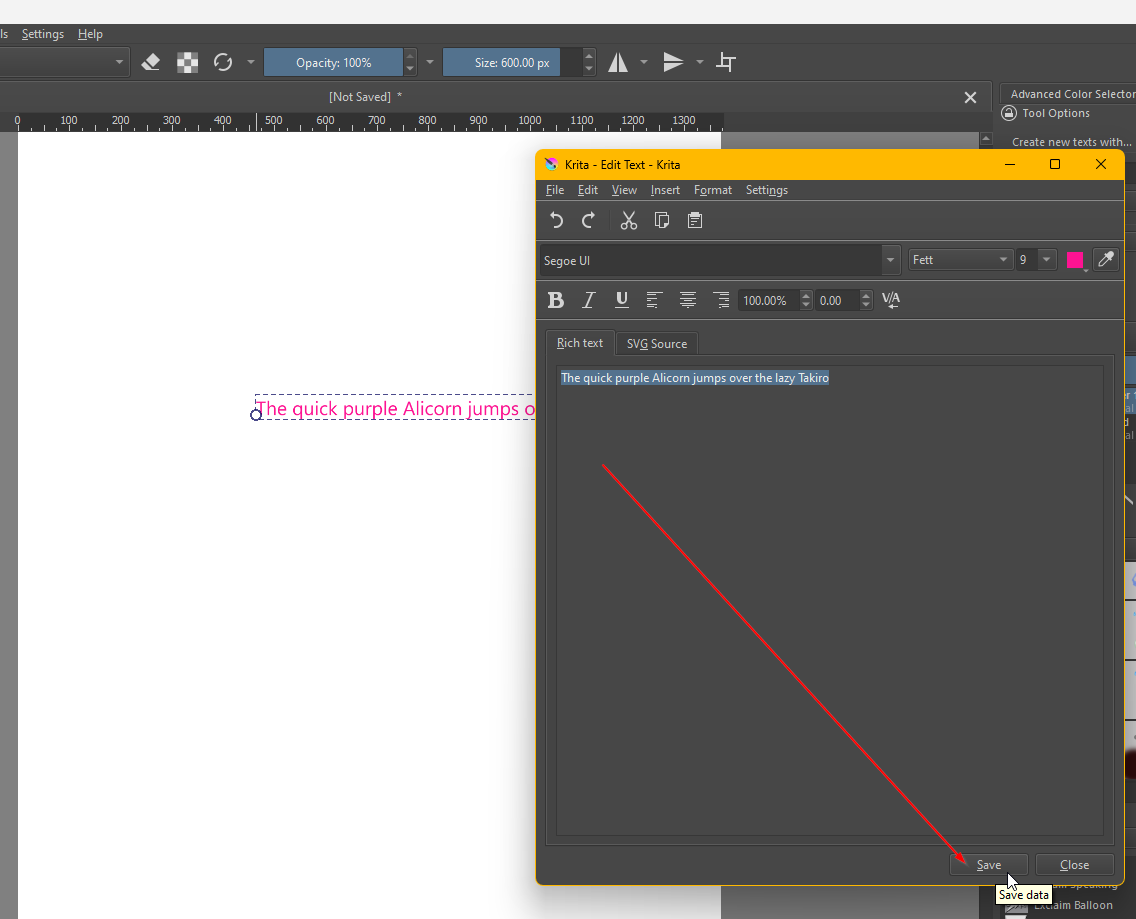Click the Paste clipboard icon
Viewport: 1136px width, 919px height.
[695, 221]
